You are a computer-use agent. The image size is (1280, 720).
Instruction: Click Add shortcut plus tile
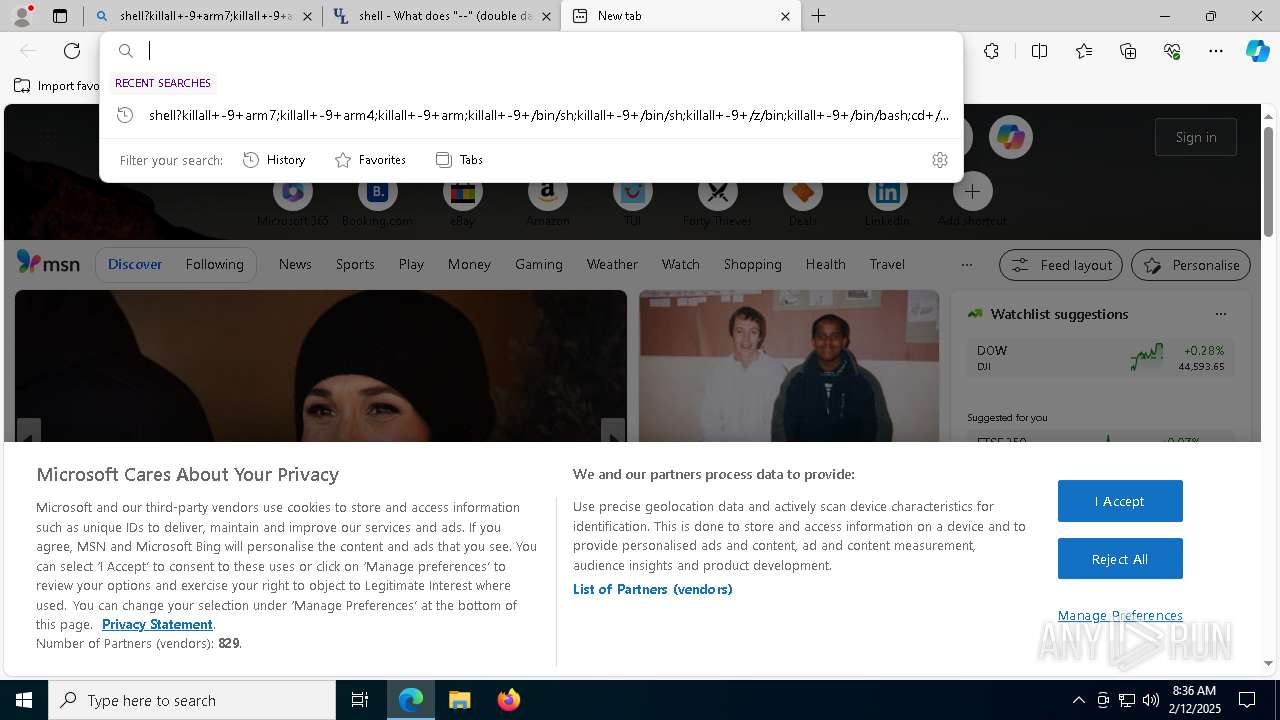pos(972,191)
